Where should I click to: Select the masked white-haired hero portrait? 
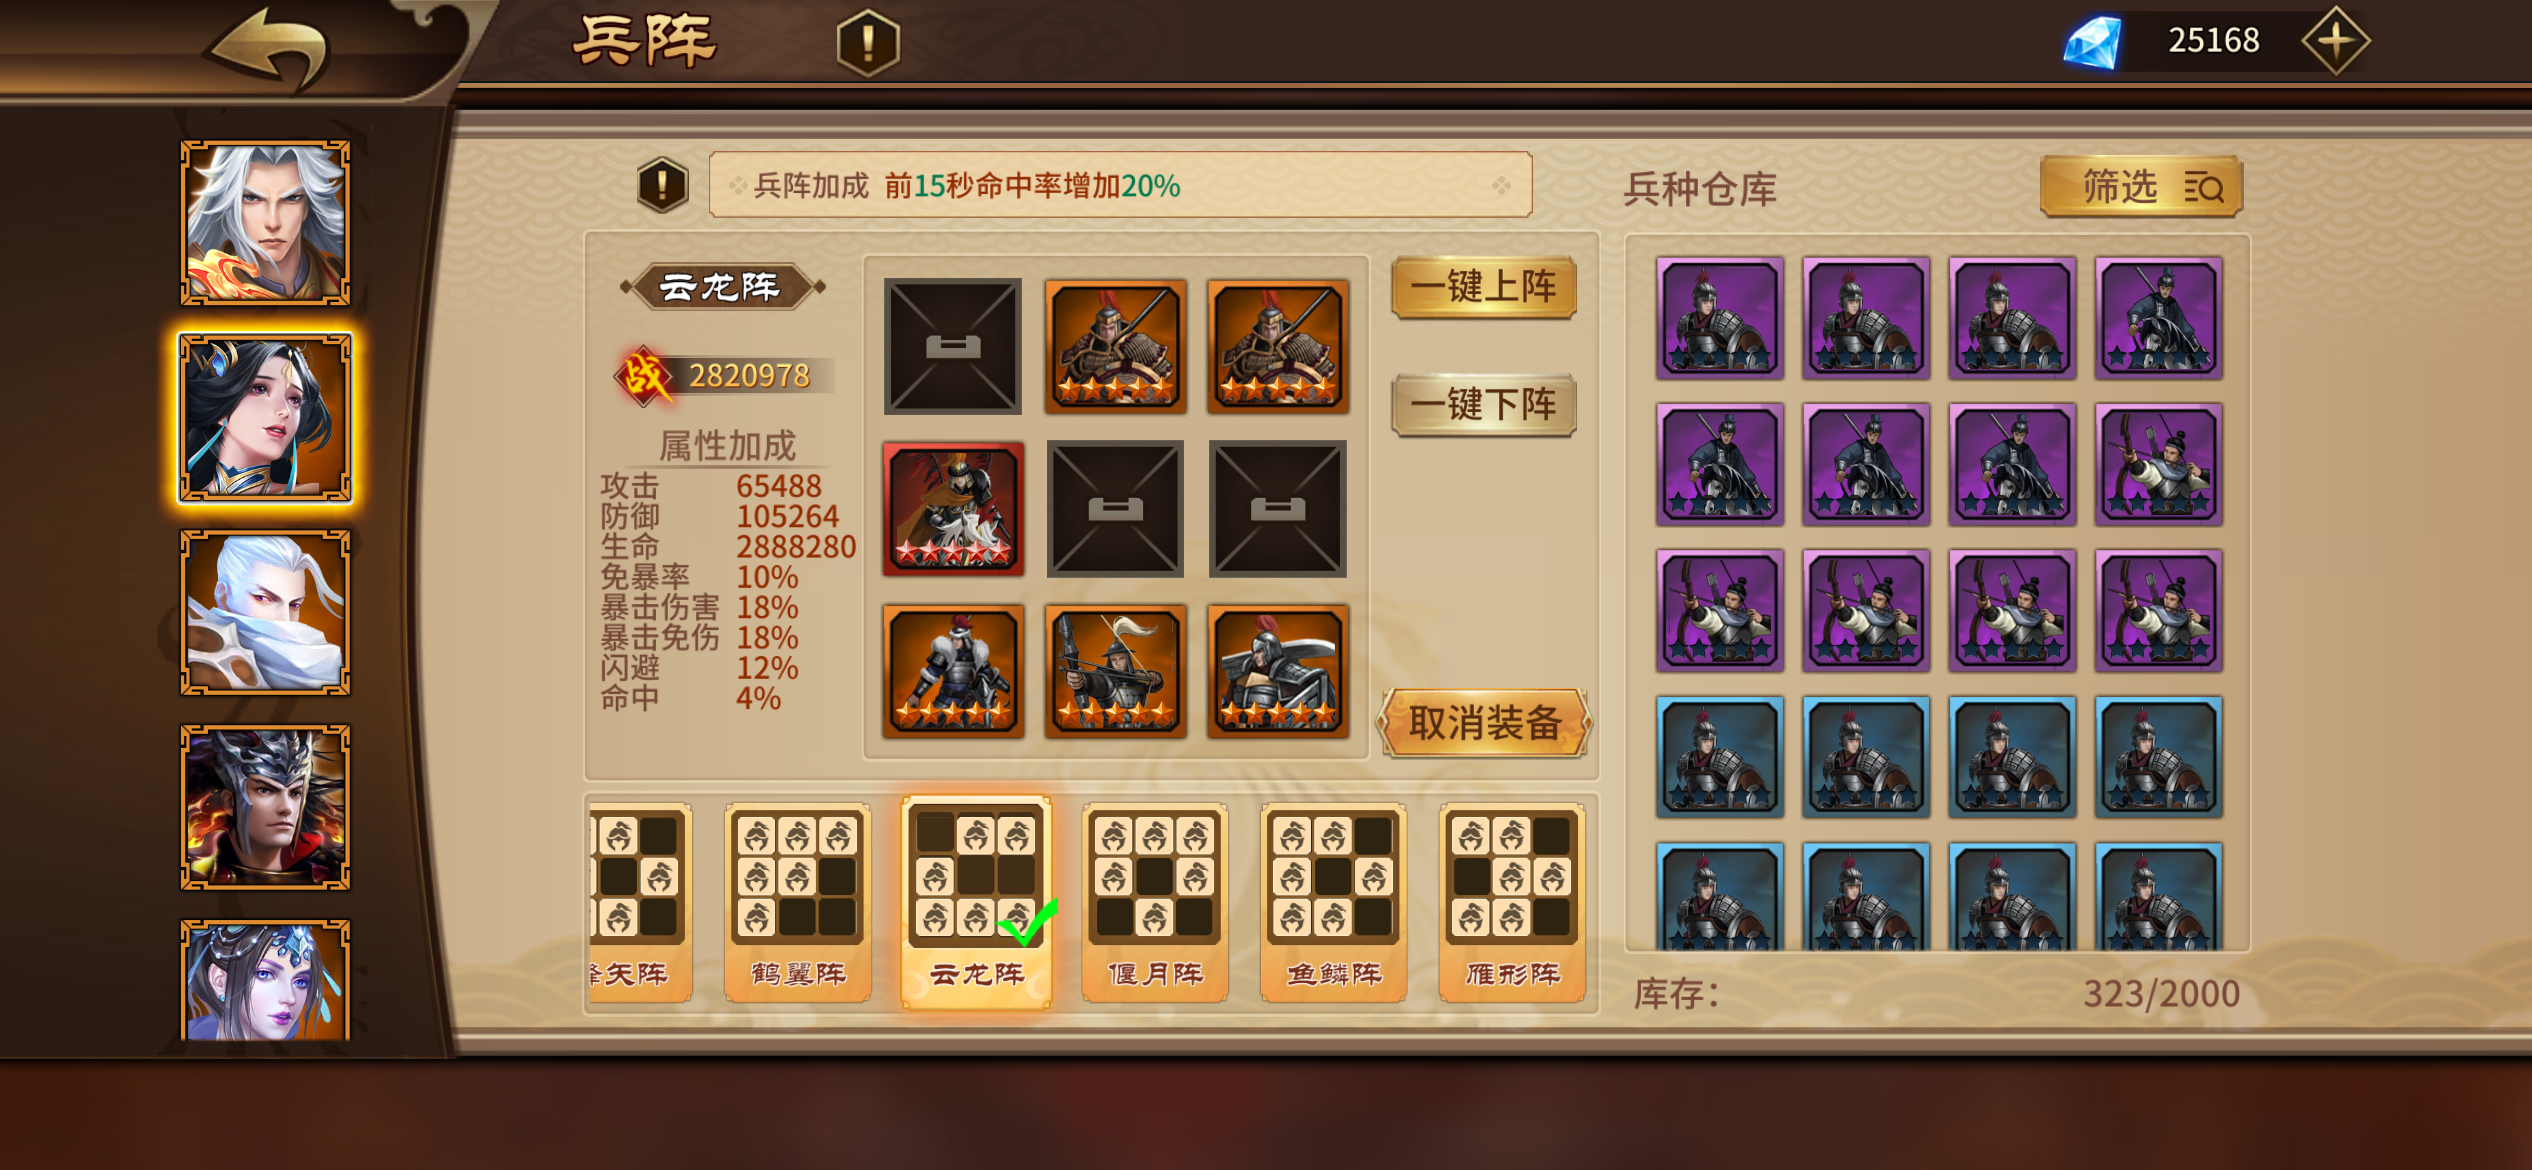coord(265,612)
